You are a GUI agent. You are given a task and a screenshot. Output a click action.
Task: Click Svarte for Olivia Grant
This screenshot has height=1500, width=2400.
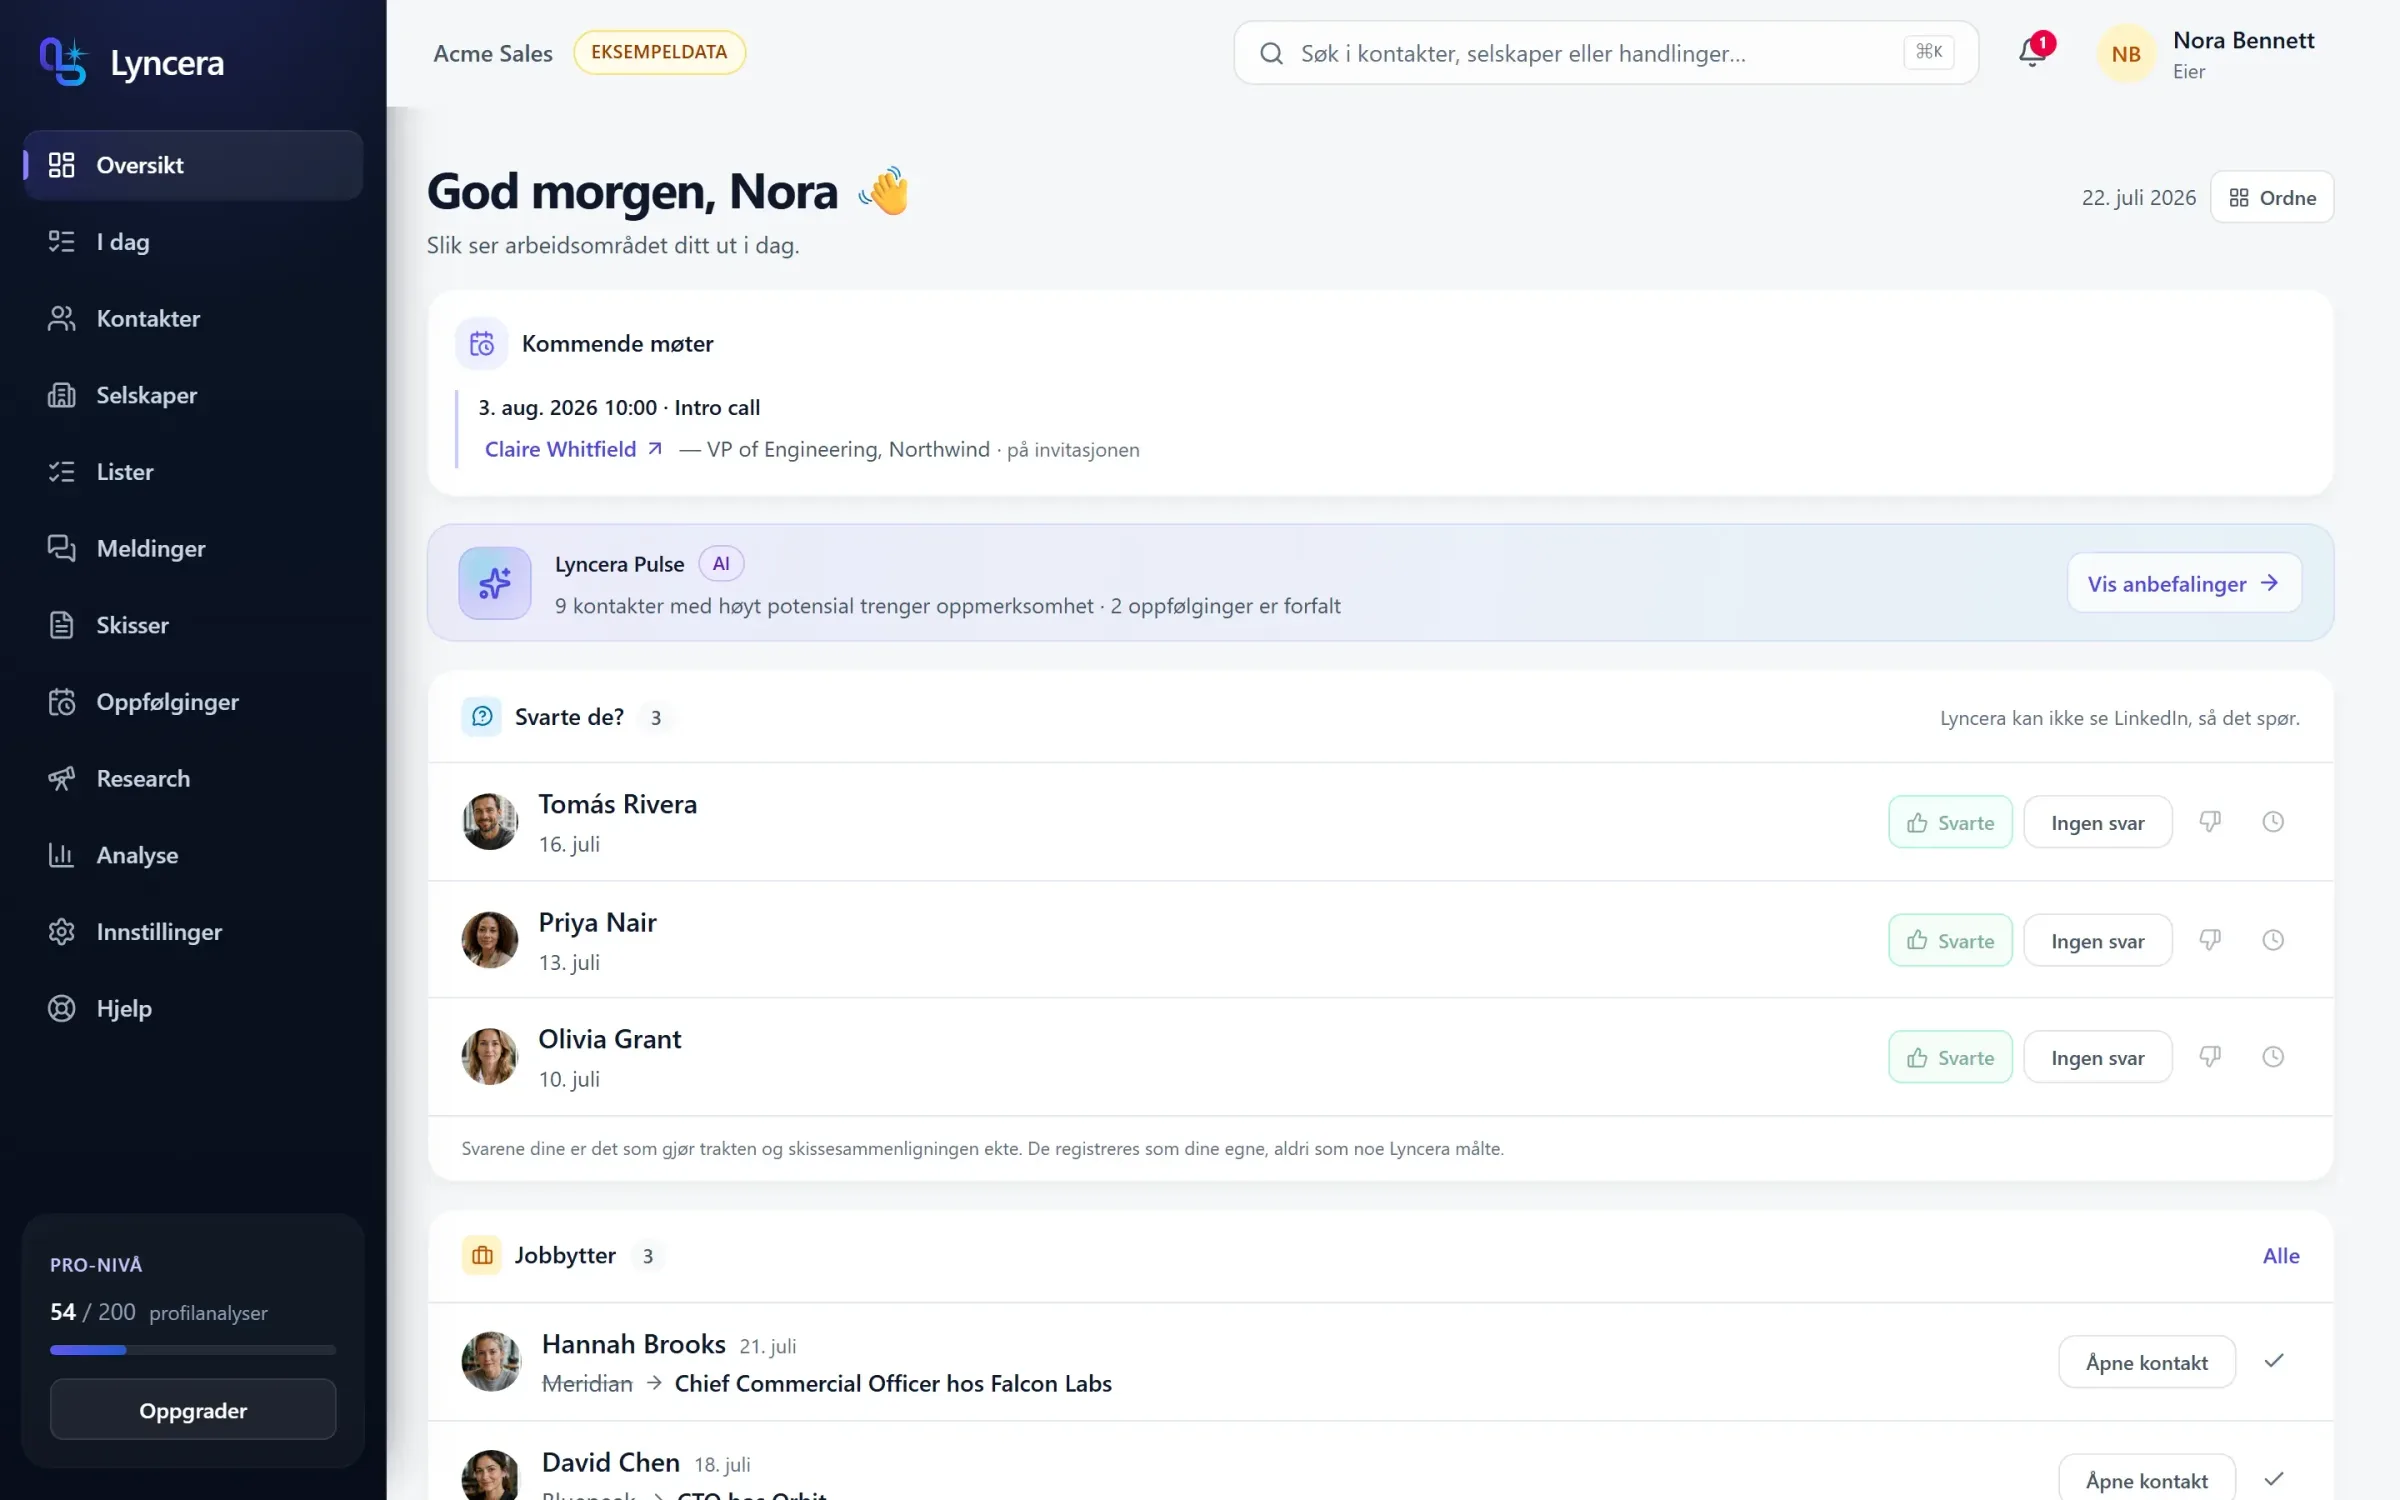click(1950, 1057)
